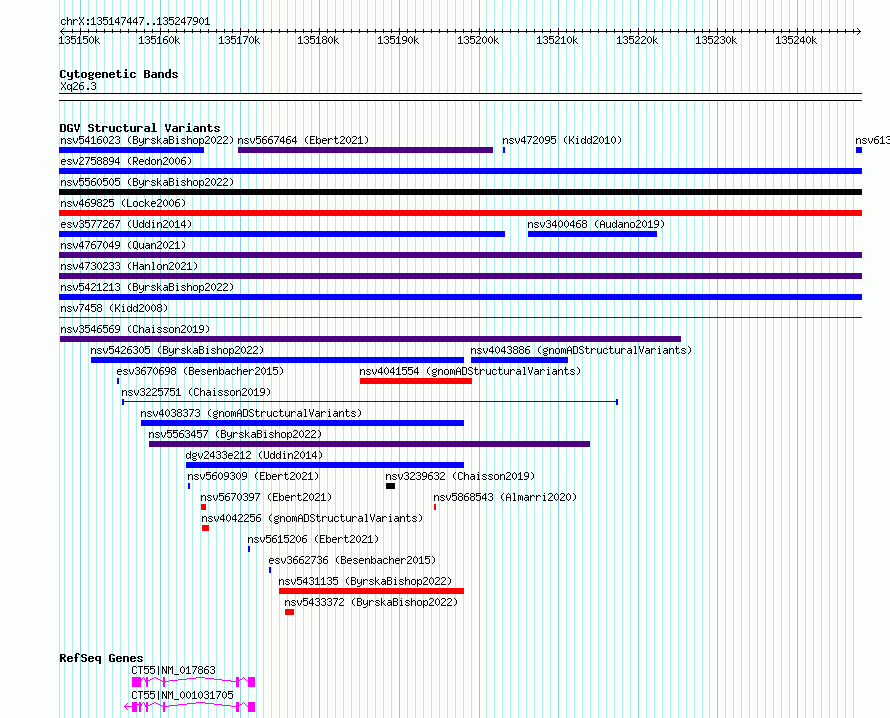Click the 135220k ruler position

pyautogui.click(x=637, y=40)
